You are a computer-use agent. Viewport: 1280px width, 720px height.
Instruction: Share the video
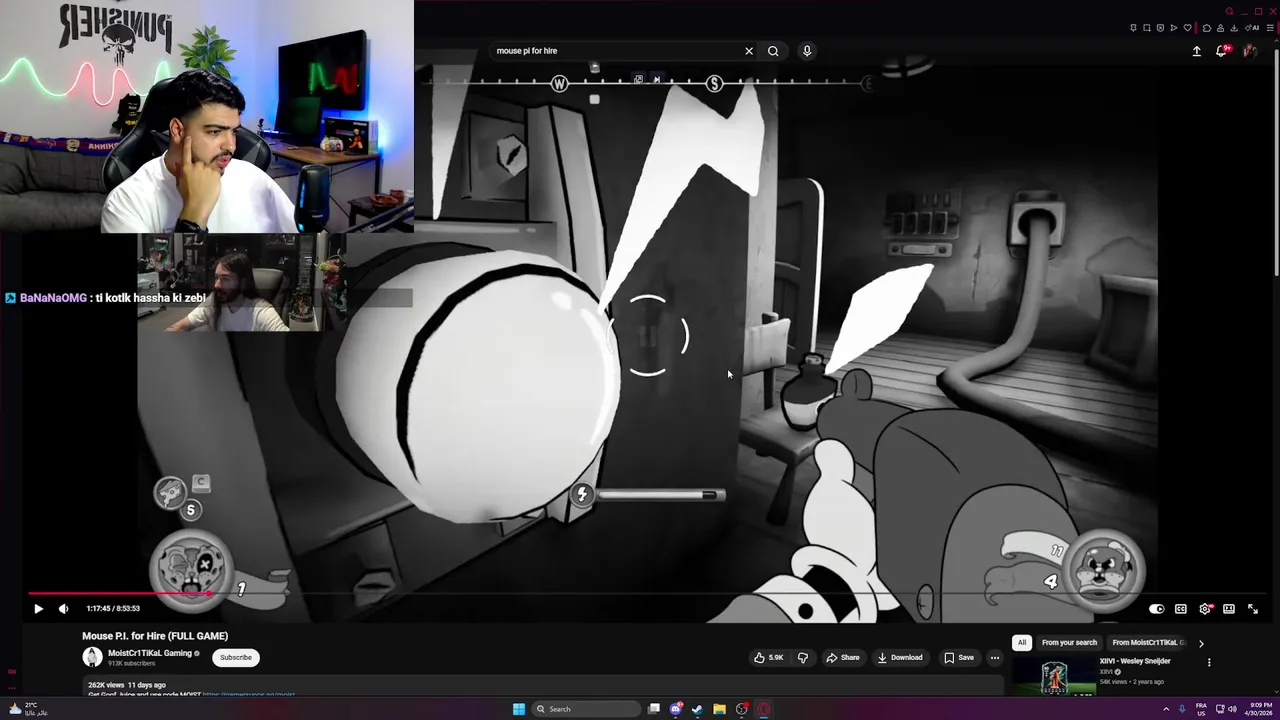pyautogui.click(x=842, y=657)
